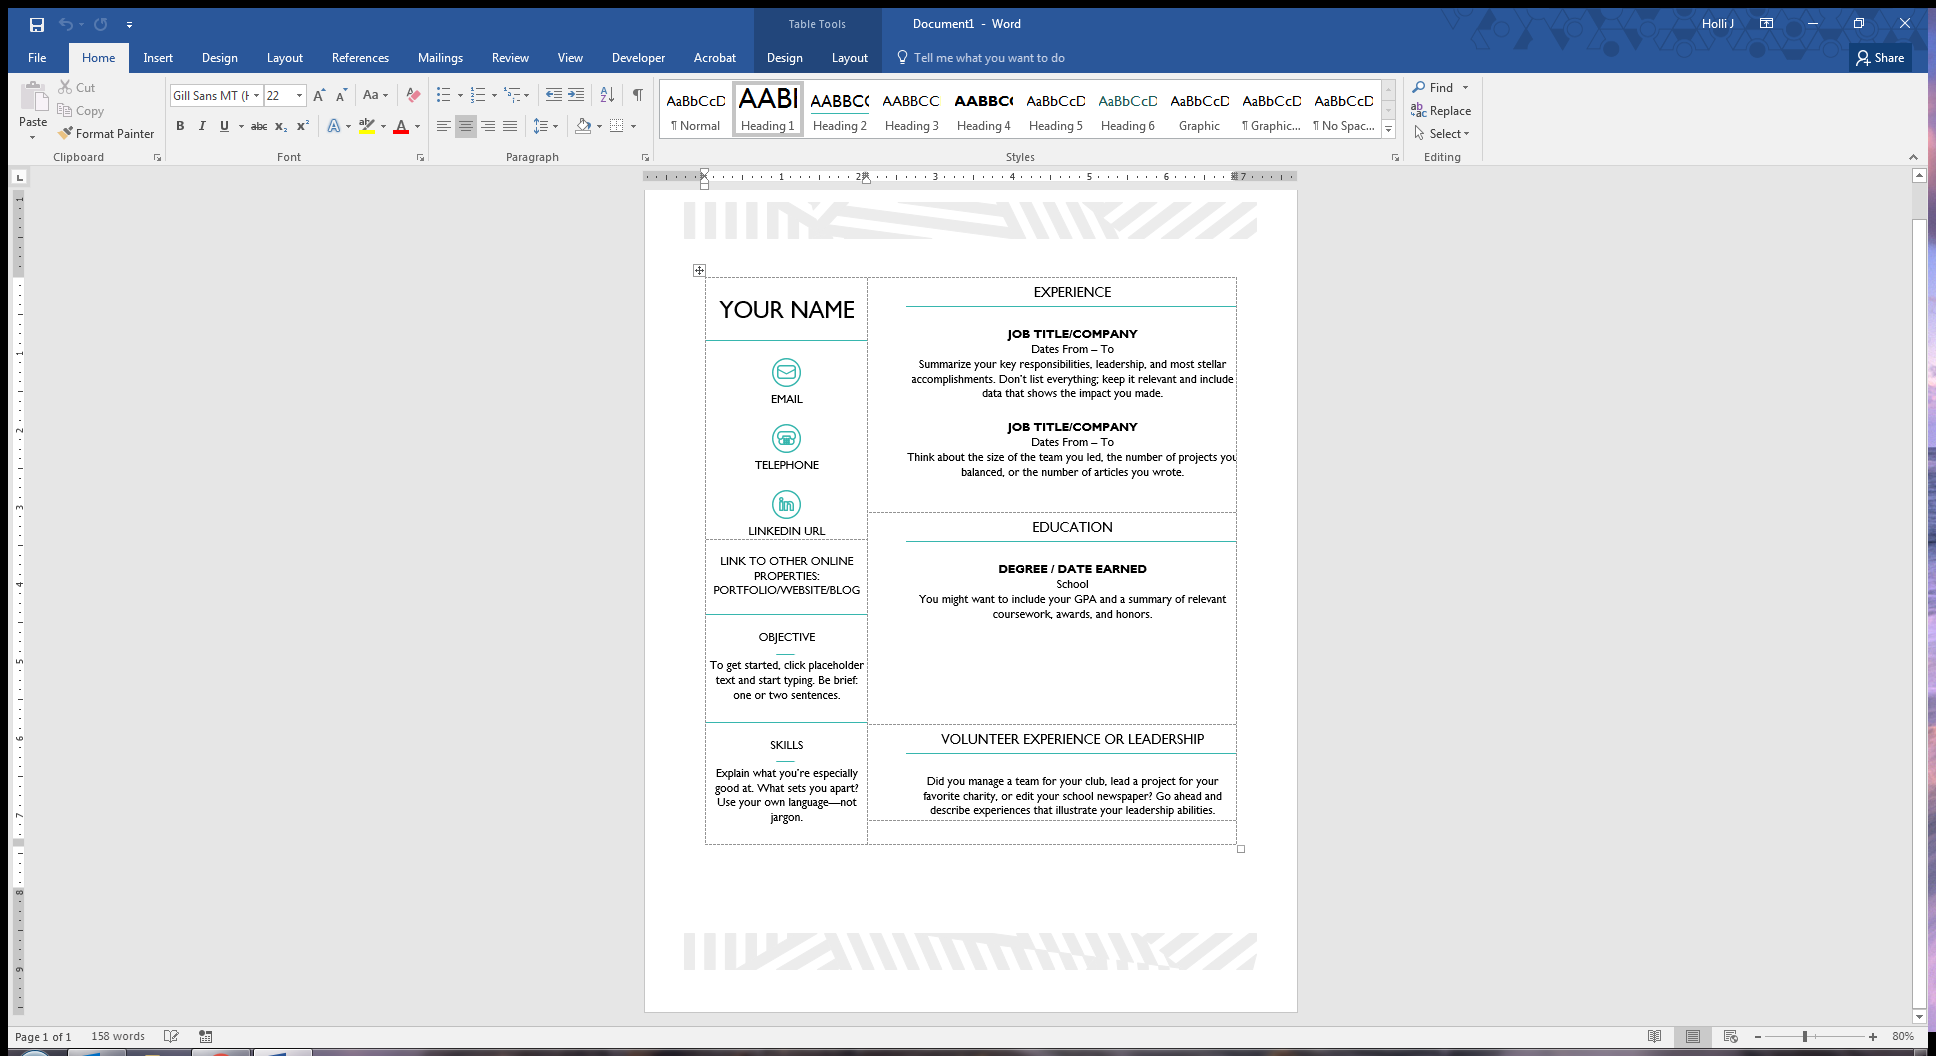1936x1056 pixels.
Task: Click Replace in Editing group
Action: tap(1441, 111)
